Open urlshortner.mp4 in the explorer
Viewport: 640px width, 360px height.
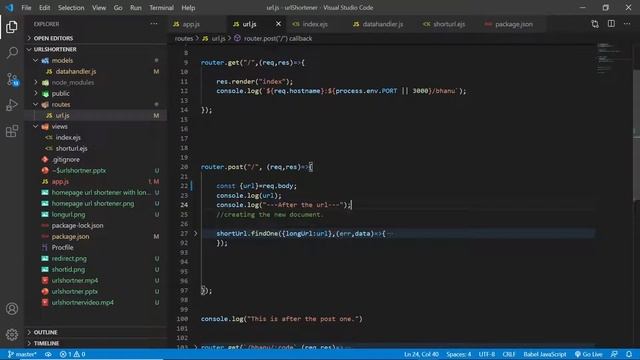[x=75, y=280]
